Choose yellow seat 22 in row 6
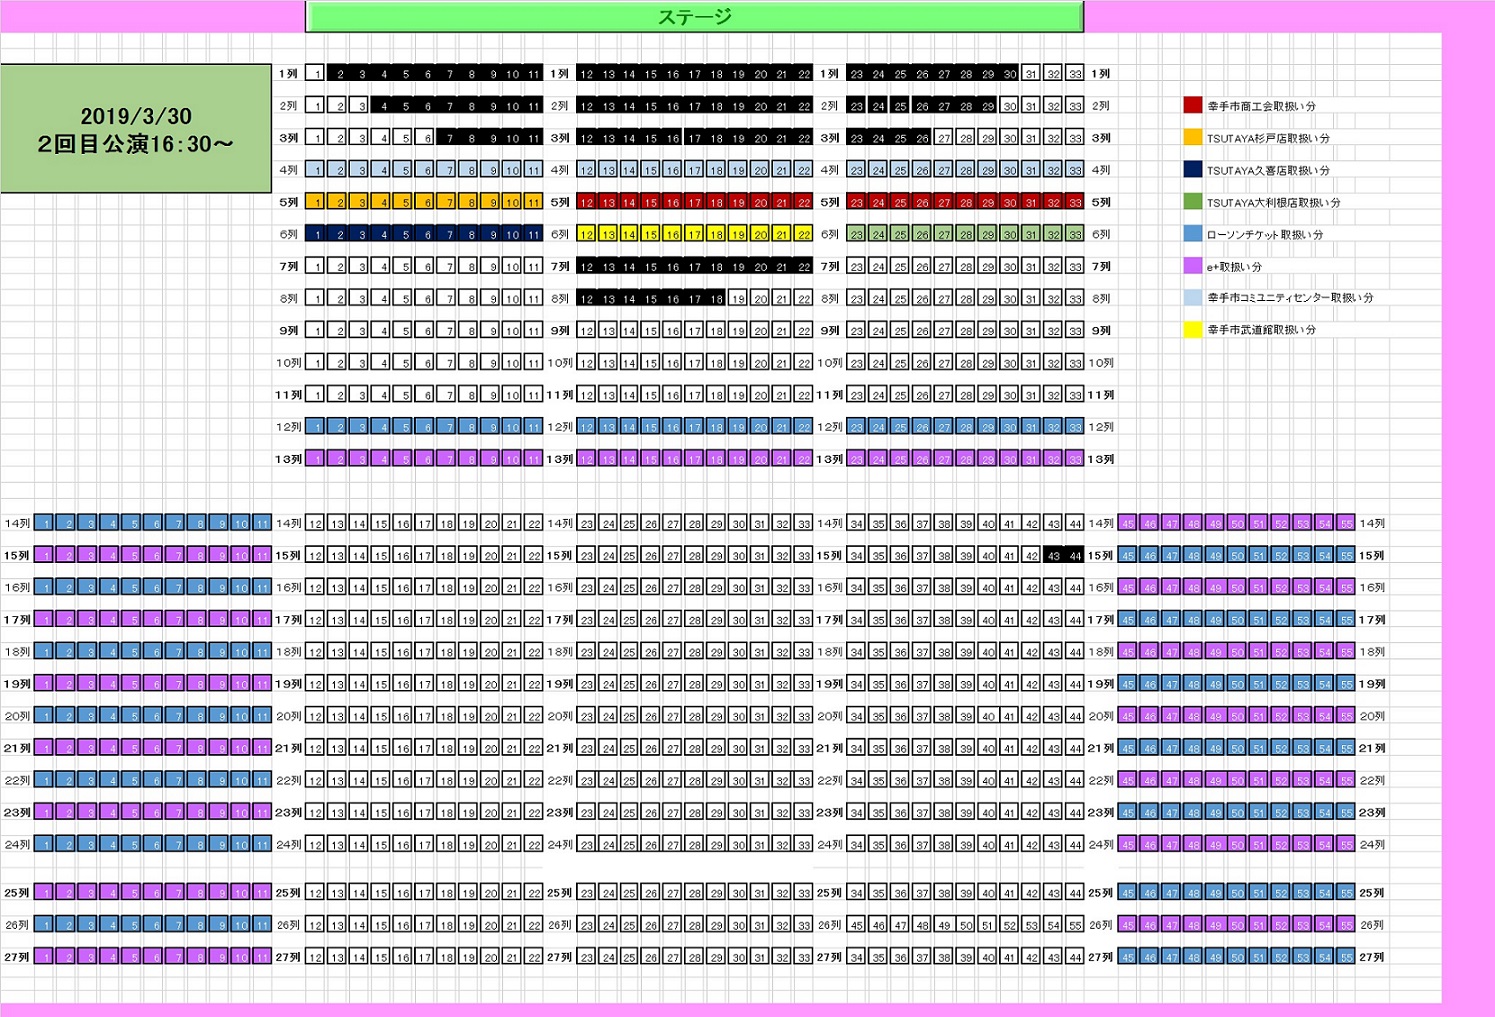 click(803, 235)
